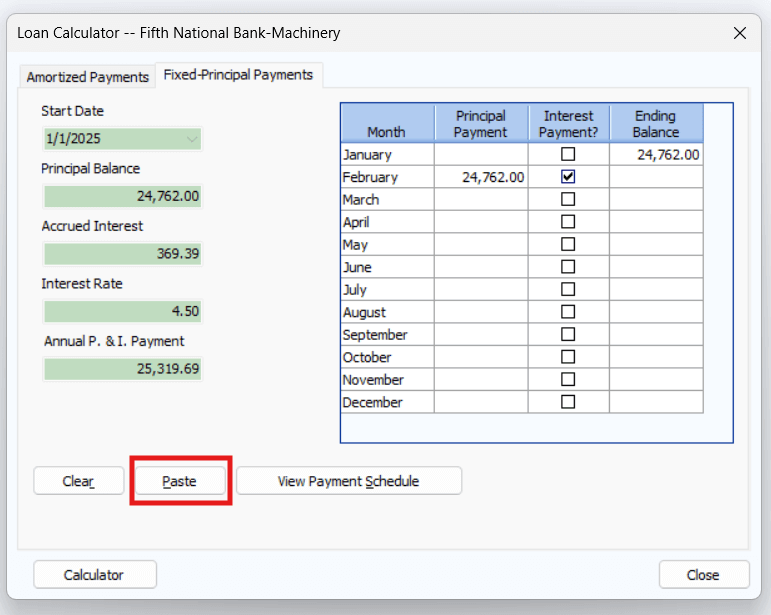Click the Principal Balance field
This screenshot has height=615, width=771.
[x=122, y=196]
